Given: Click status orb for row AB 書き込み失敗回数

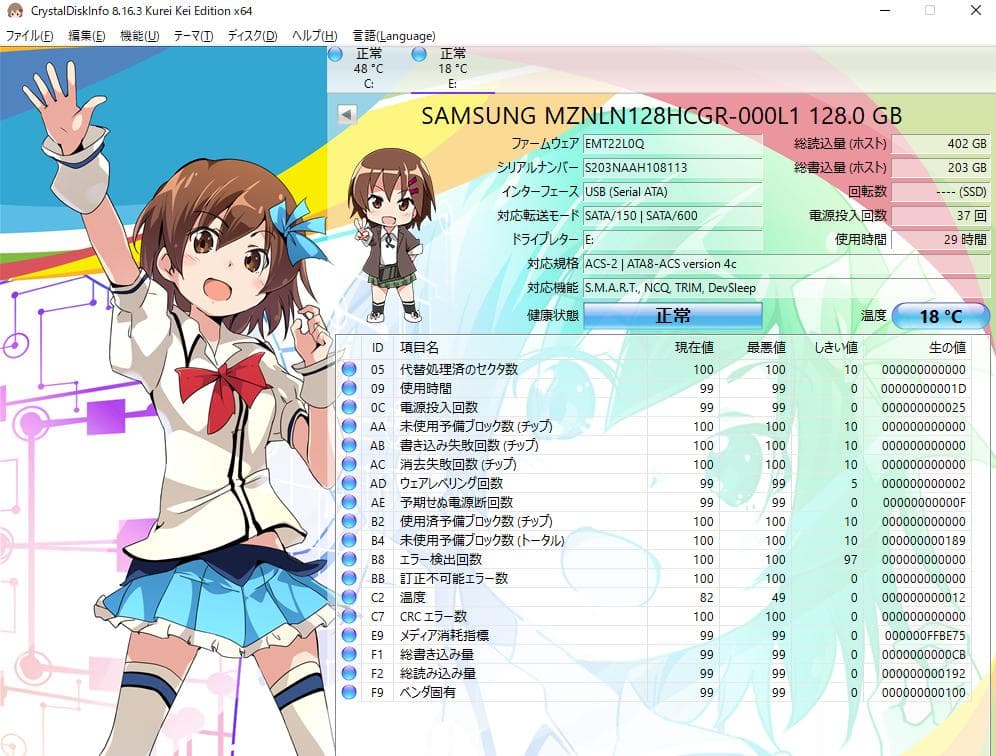Looking at the screenshot, I should point(349,445).
